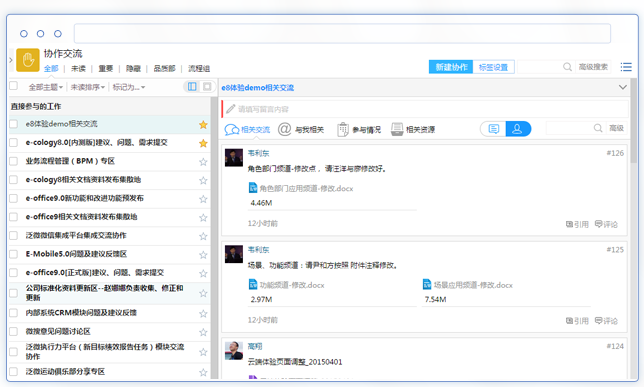Check the 微搜意见问题讨论区 checkbox
This screenshot has height=387, width=644.
point(14,332)
